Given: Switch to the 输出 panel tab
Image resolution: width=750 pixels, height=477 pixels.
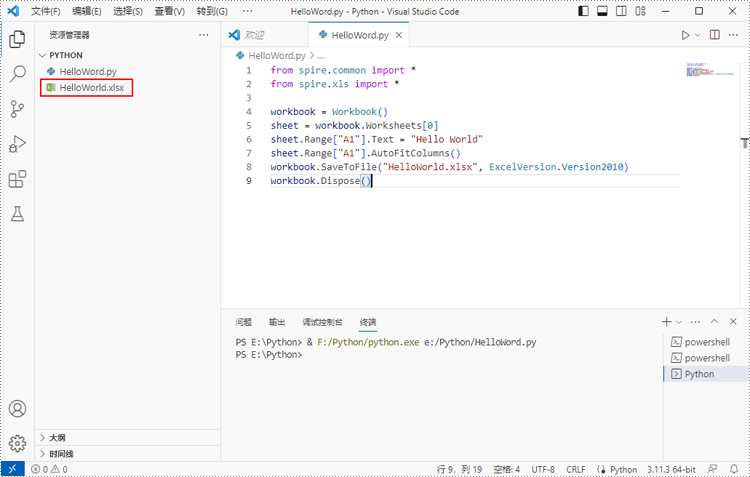Looking at the screenshot, I should 277,322.
